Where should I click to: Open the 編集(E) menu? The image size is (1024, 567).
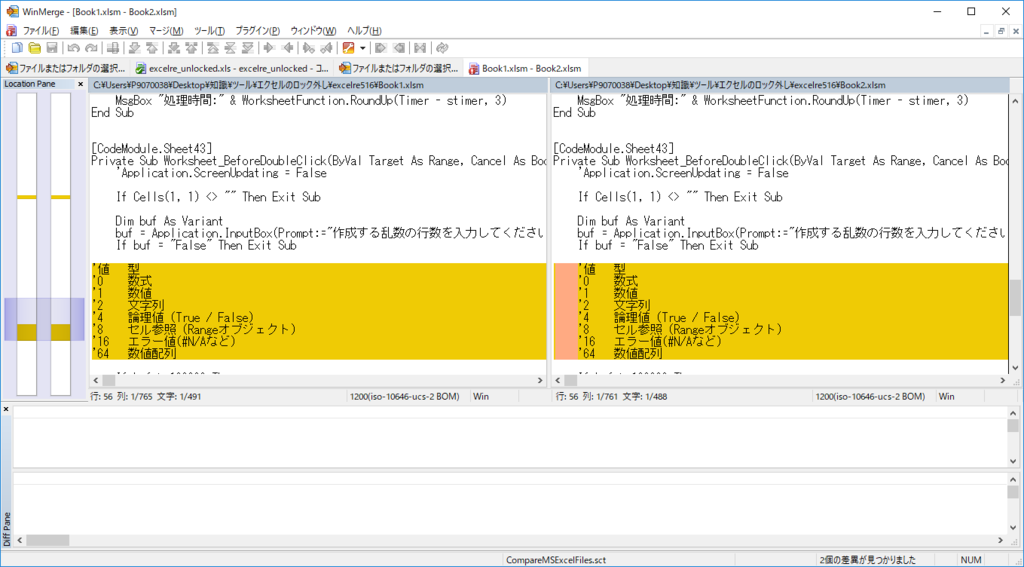pos(84,31)
